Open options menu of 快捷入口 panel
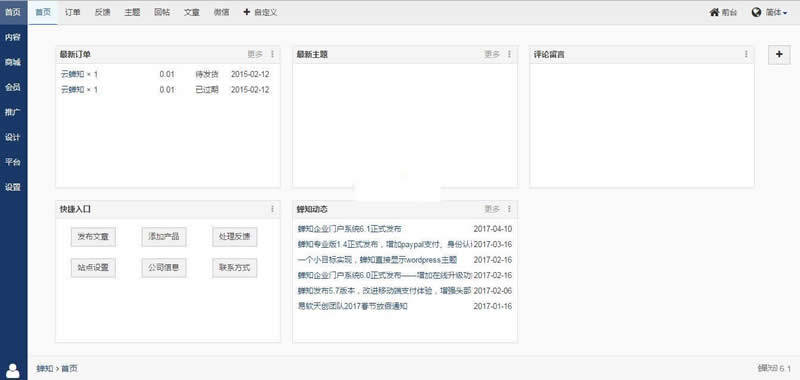Viewport: 800px width, 380px height. coord(272,209)
